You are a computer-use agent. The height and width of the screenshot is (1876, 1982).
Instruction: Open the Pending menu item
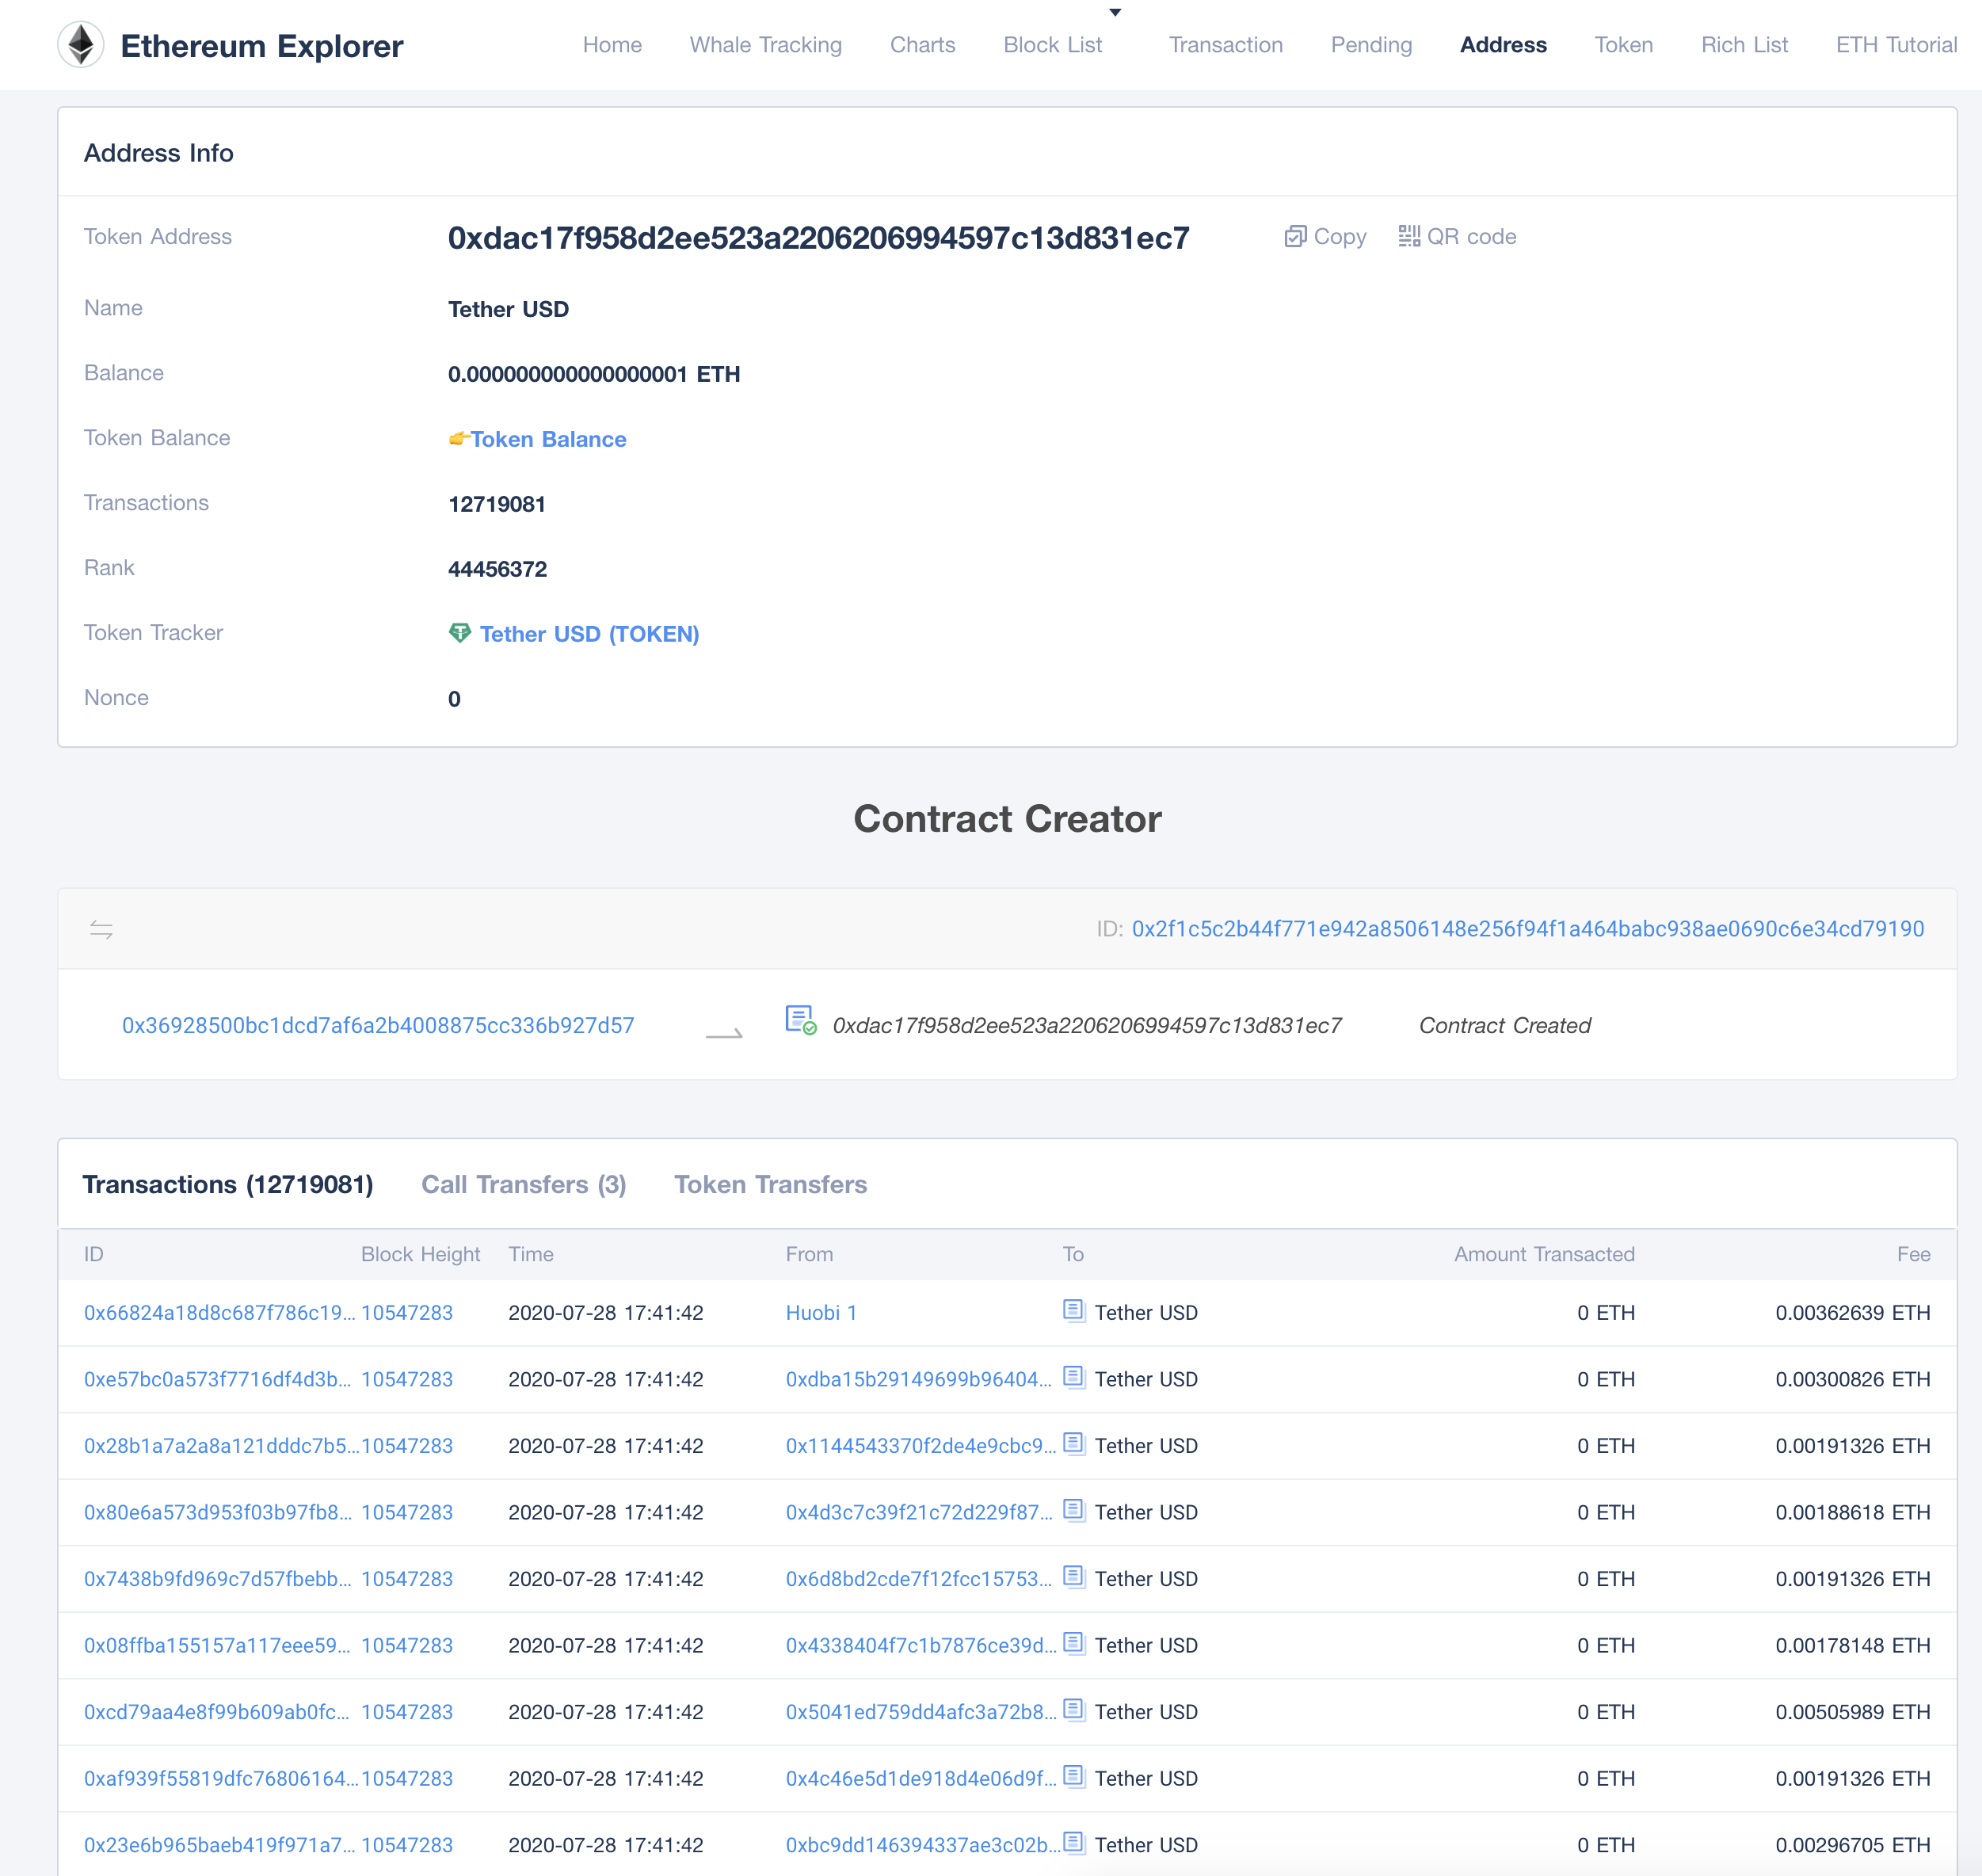[1371, 45]
